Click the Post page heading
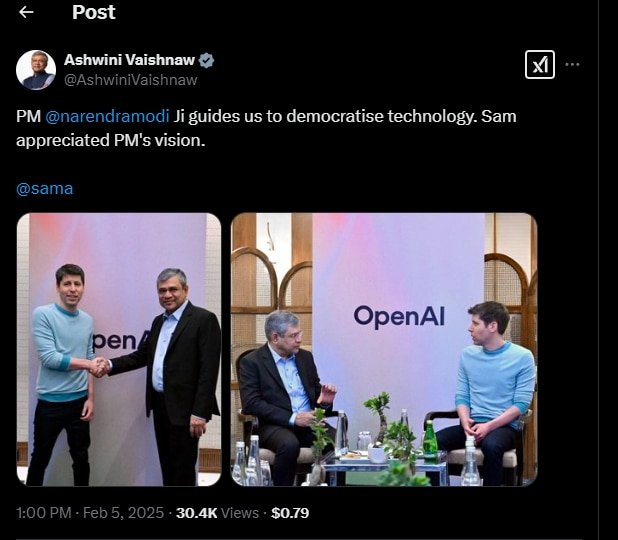The height and width of the screenshot is (540, 618). click(94, 12)
